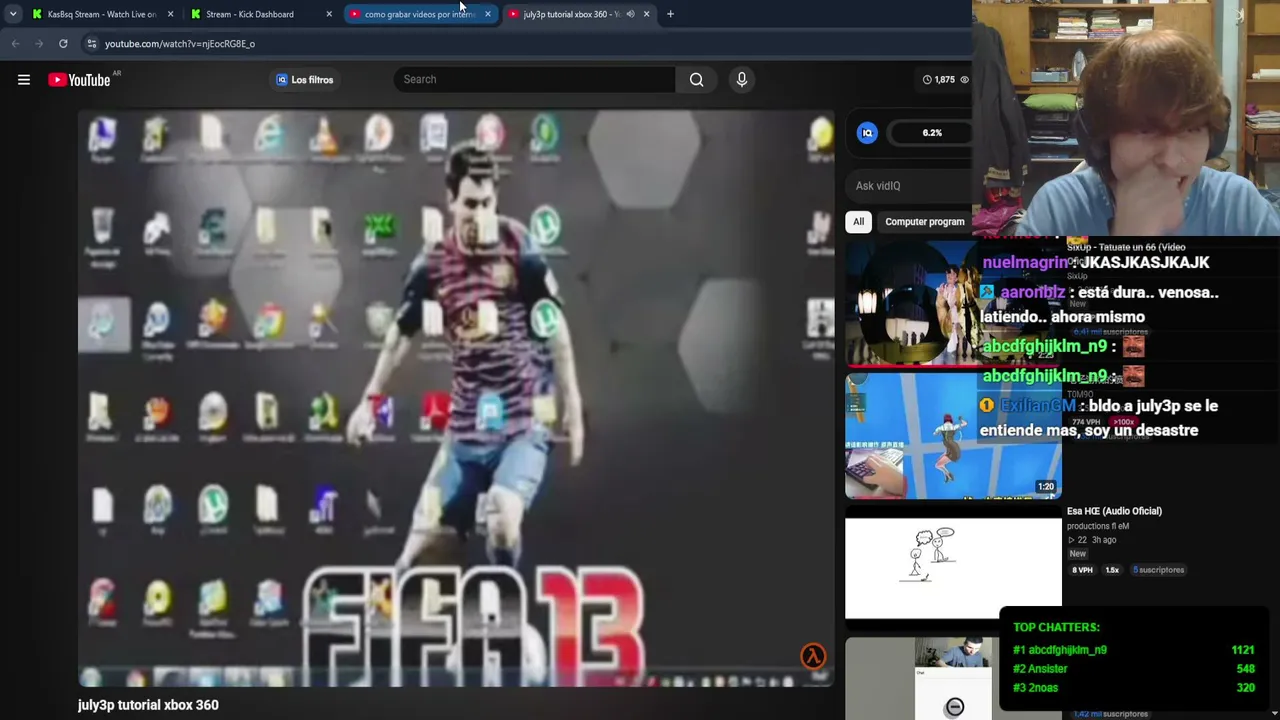Switch to the july3p tutorial xbox 360 tab
Image resolution: width=1280 pixels, height=720 pixels.
tap(571, 14)
